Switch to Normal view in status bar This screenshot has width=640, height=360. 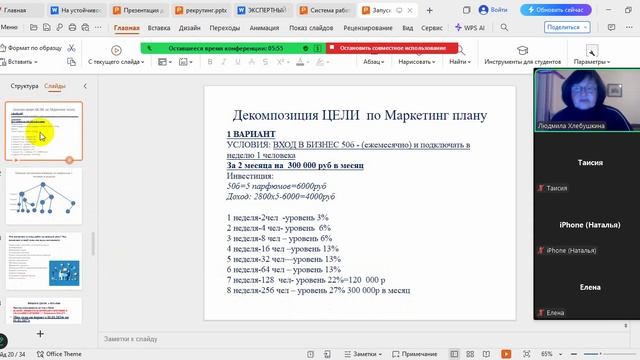point(454,354)
